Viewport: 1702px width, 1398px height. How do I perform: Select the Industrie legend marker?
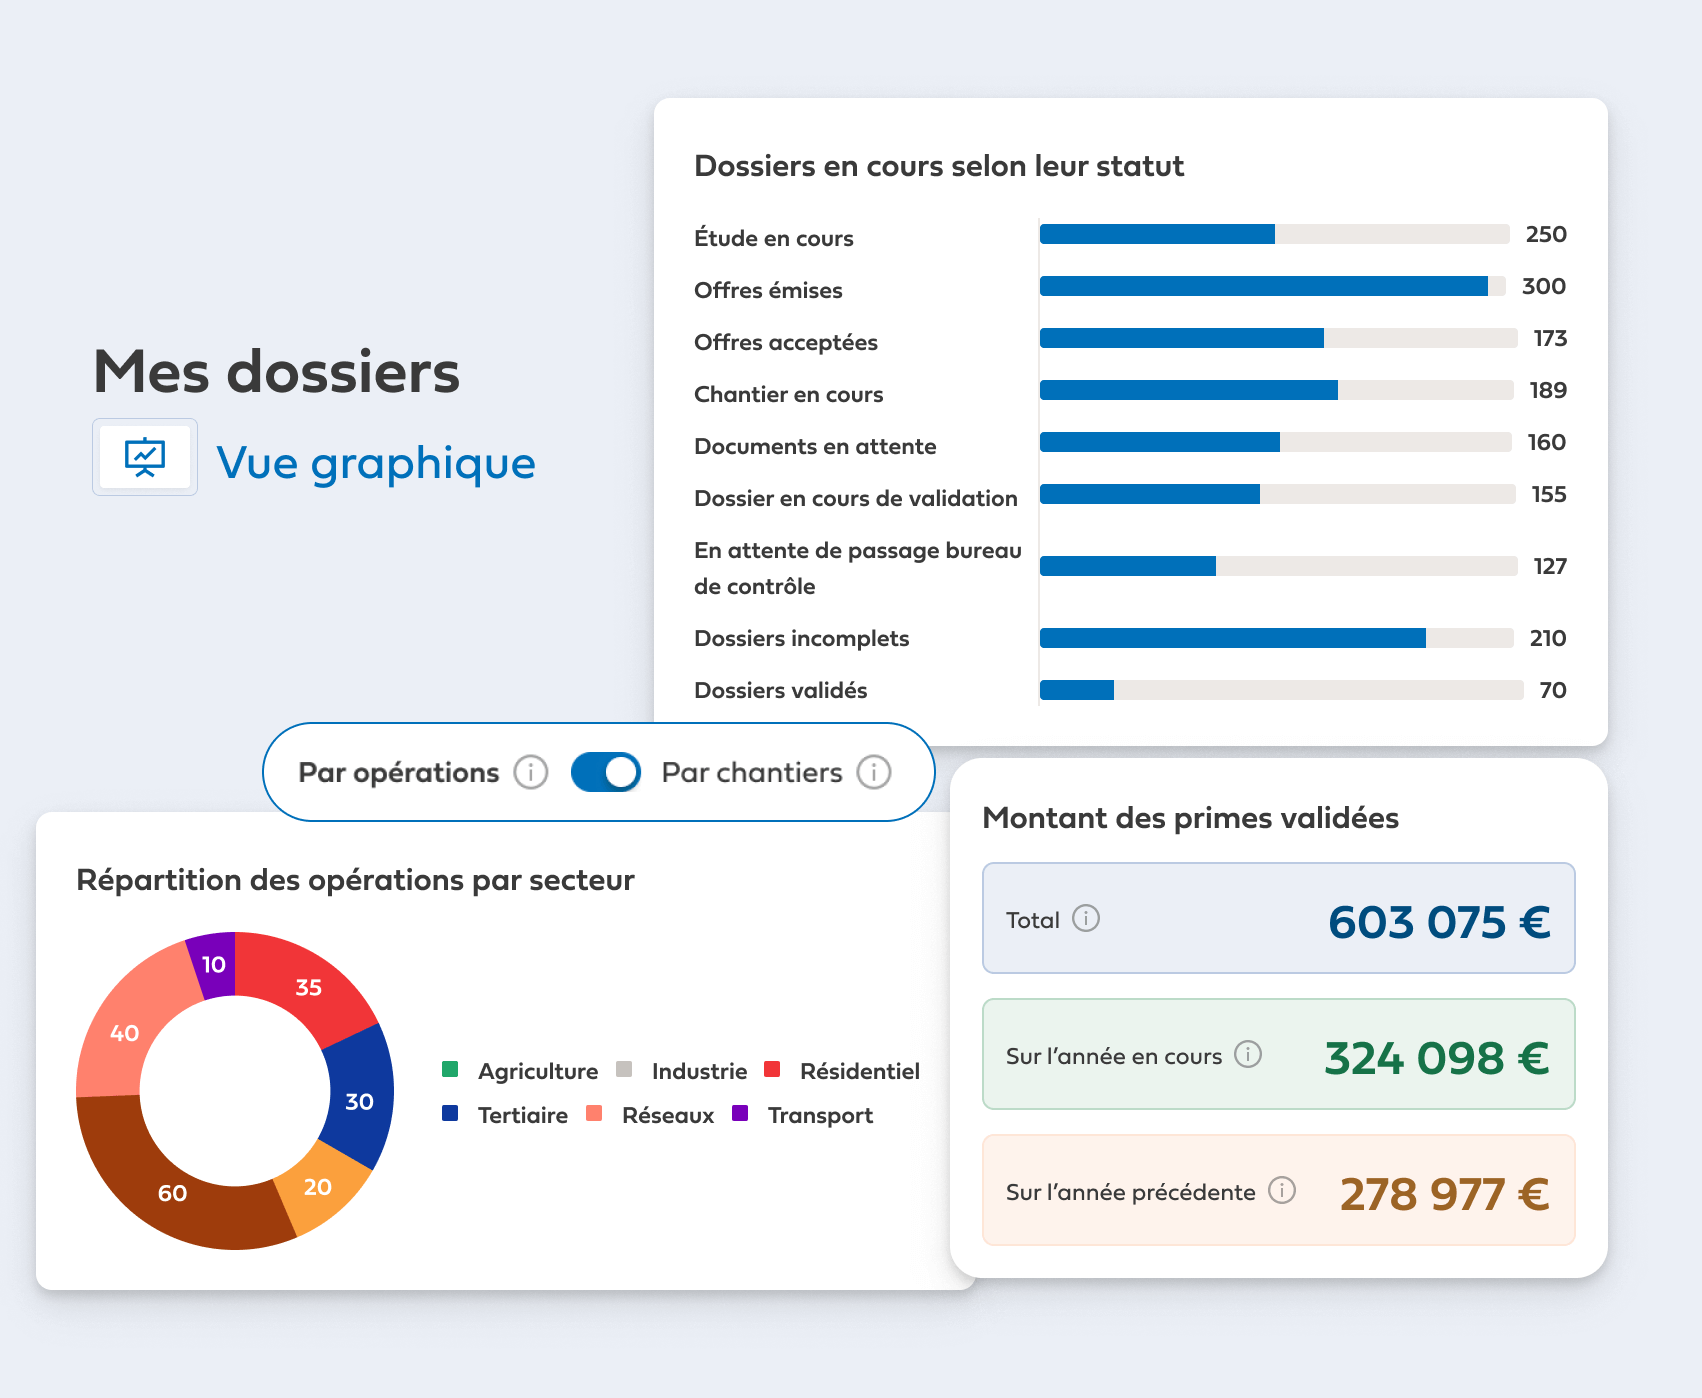624,1070
